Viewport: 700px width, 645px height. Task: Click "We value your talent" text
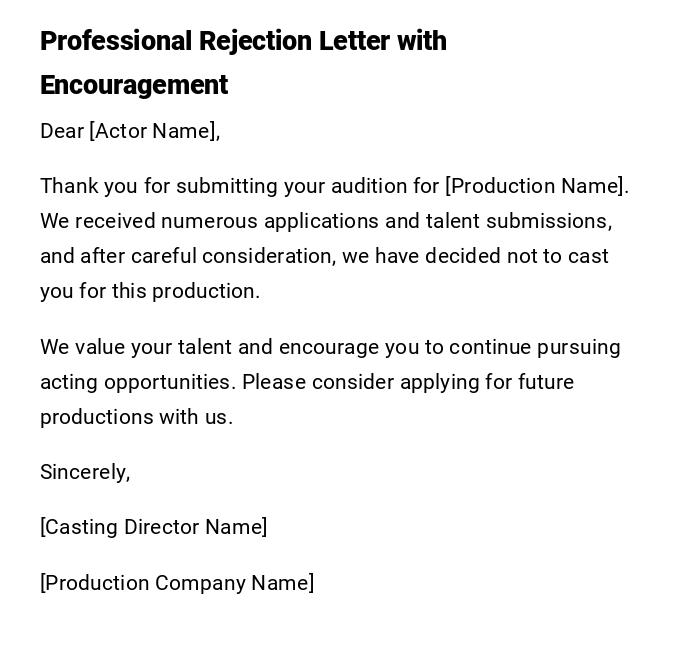pyautogui.click(x=136, y=347)
